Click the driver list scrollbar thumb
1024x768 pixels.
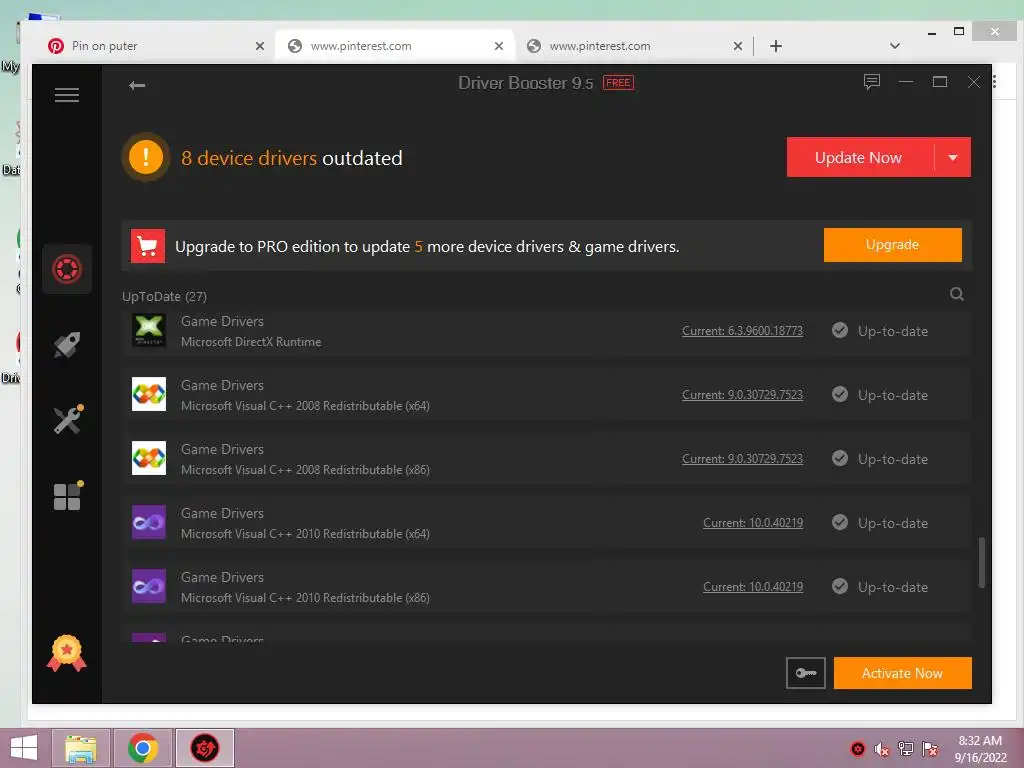tap(982, 562)
